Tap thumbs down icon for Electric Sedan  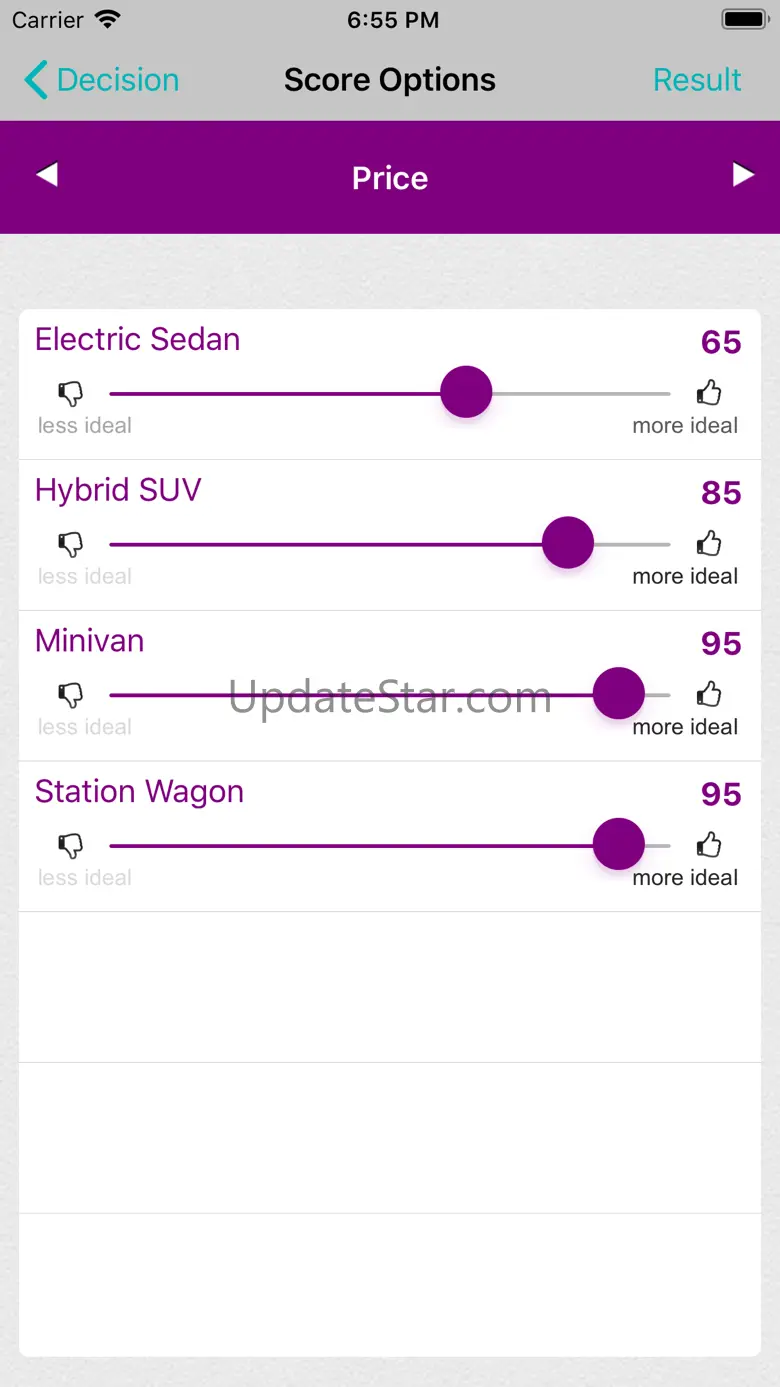coord(71,394)
